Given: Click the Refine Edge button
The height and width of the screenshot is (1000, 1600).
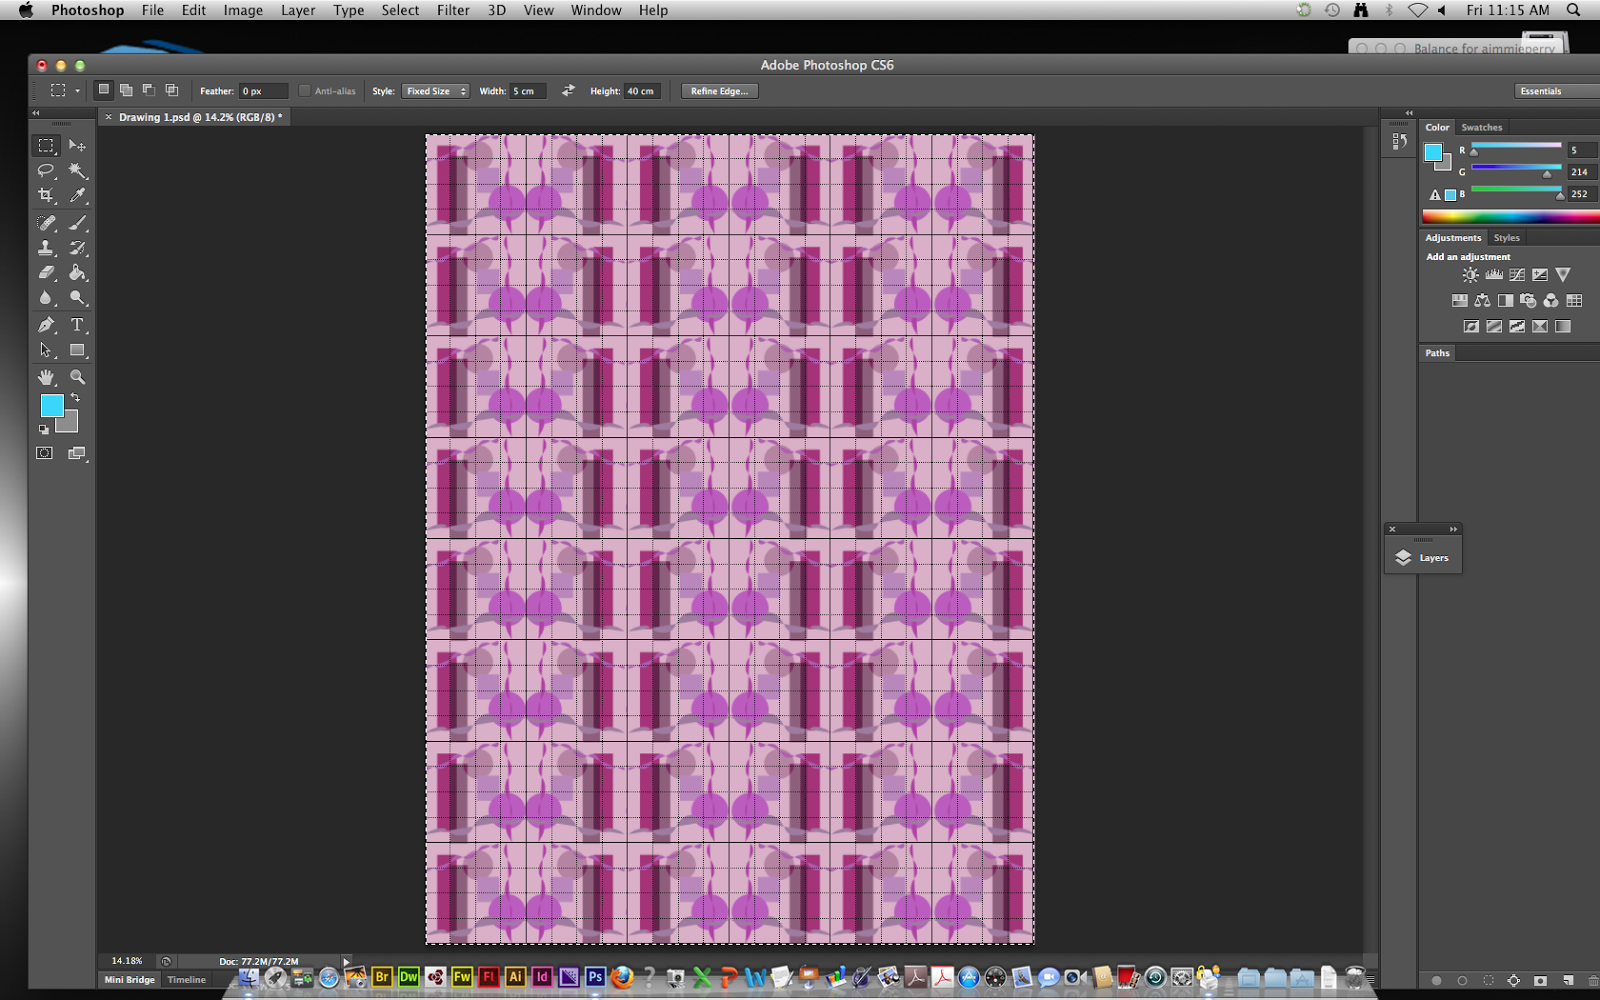Looking at the screenshot, I should pyautogui.click(x=718, y=90).
